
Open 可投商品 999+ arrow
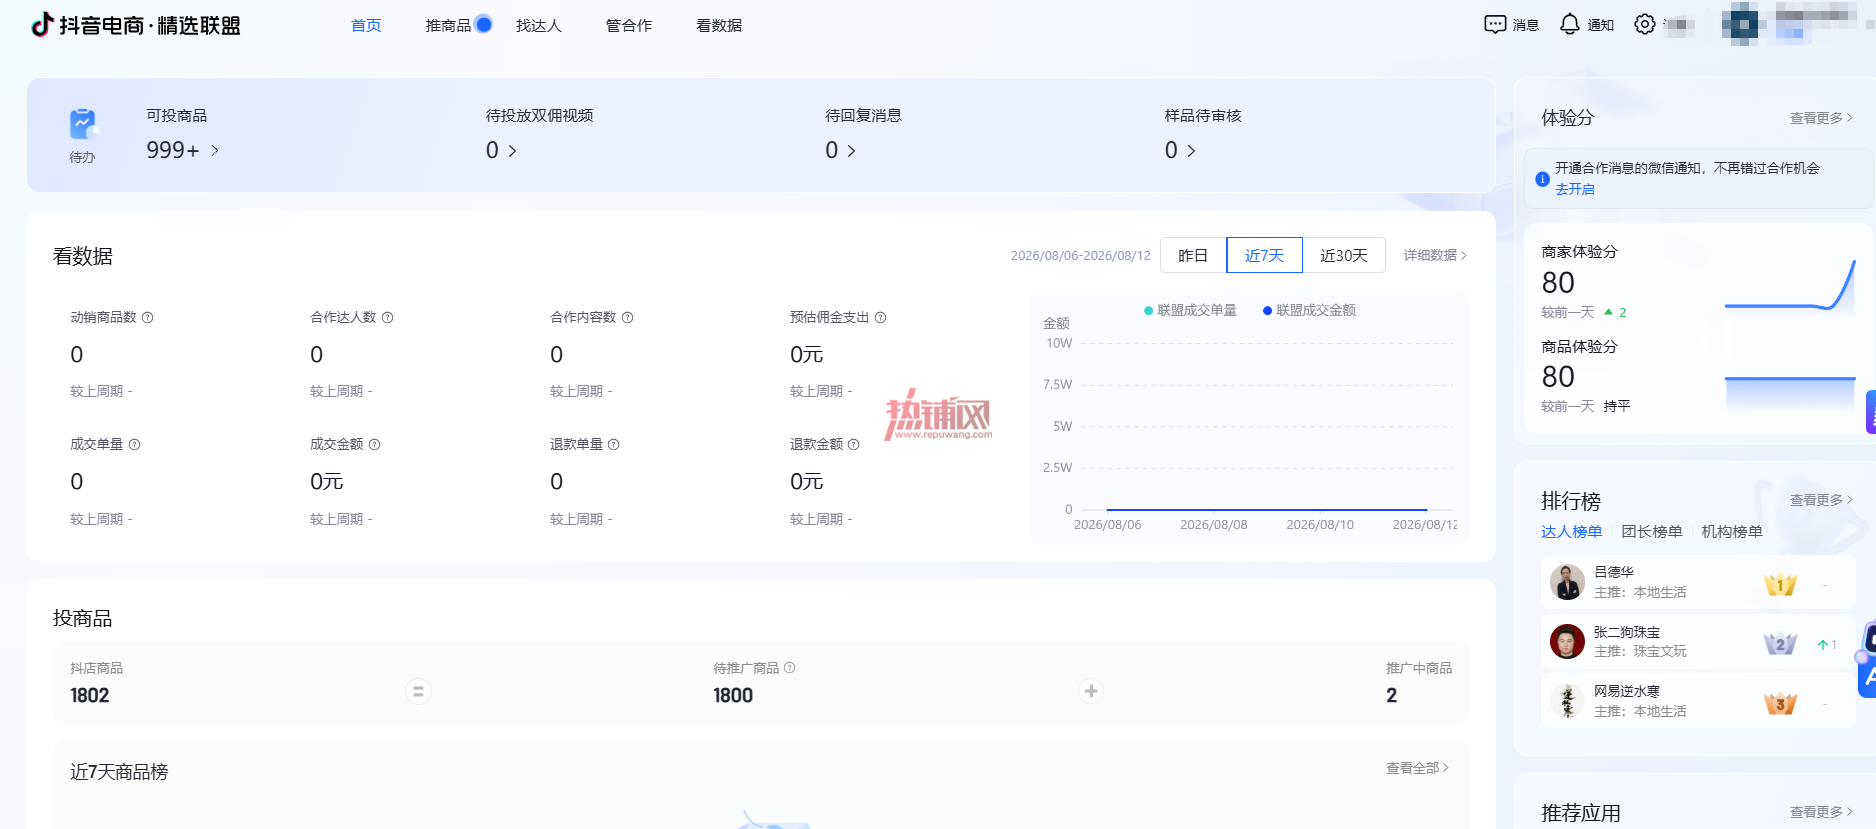click(x=215, y=151)
